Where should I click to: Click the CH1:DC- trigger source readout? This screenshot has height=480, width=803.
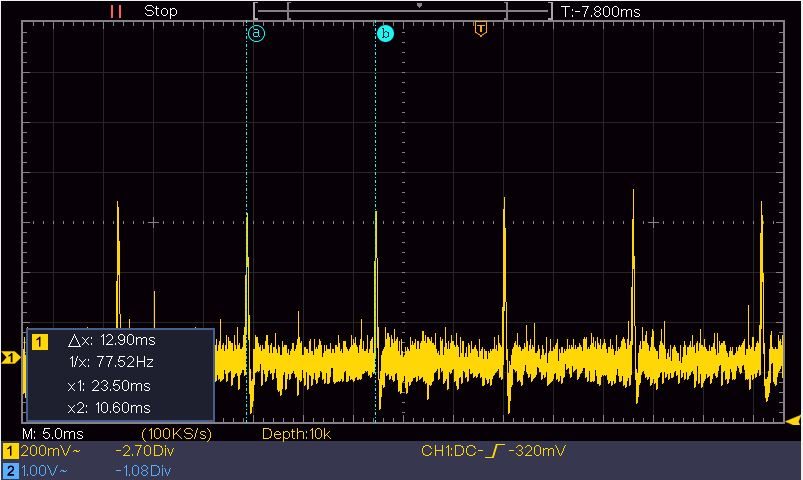pyautogui.click(x=452, y=451)
